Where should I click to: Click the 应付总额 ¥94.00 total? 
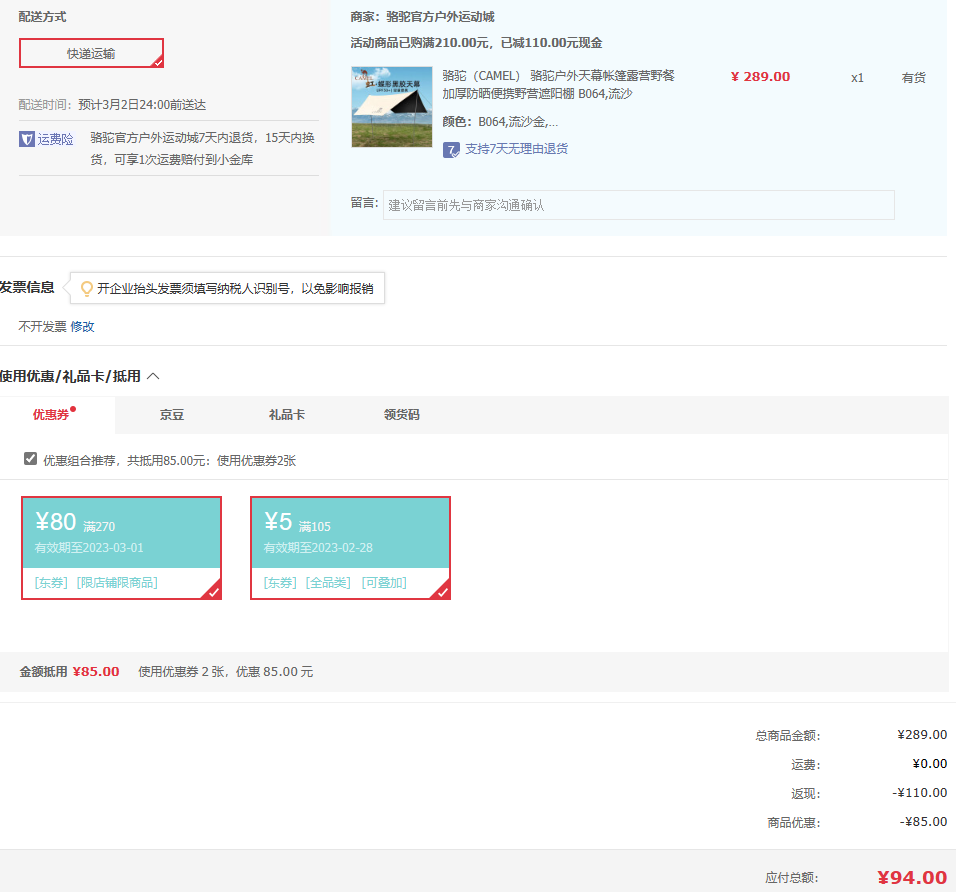(912, 877)
